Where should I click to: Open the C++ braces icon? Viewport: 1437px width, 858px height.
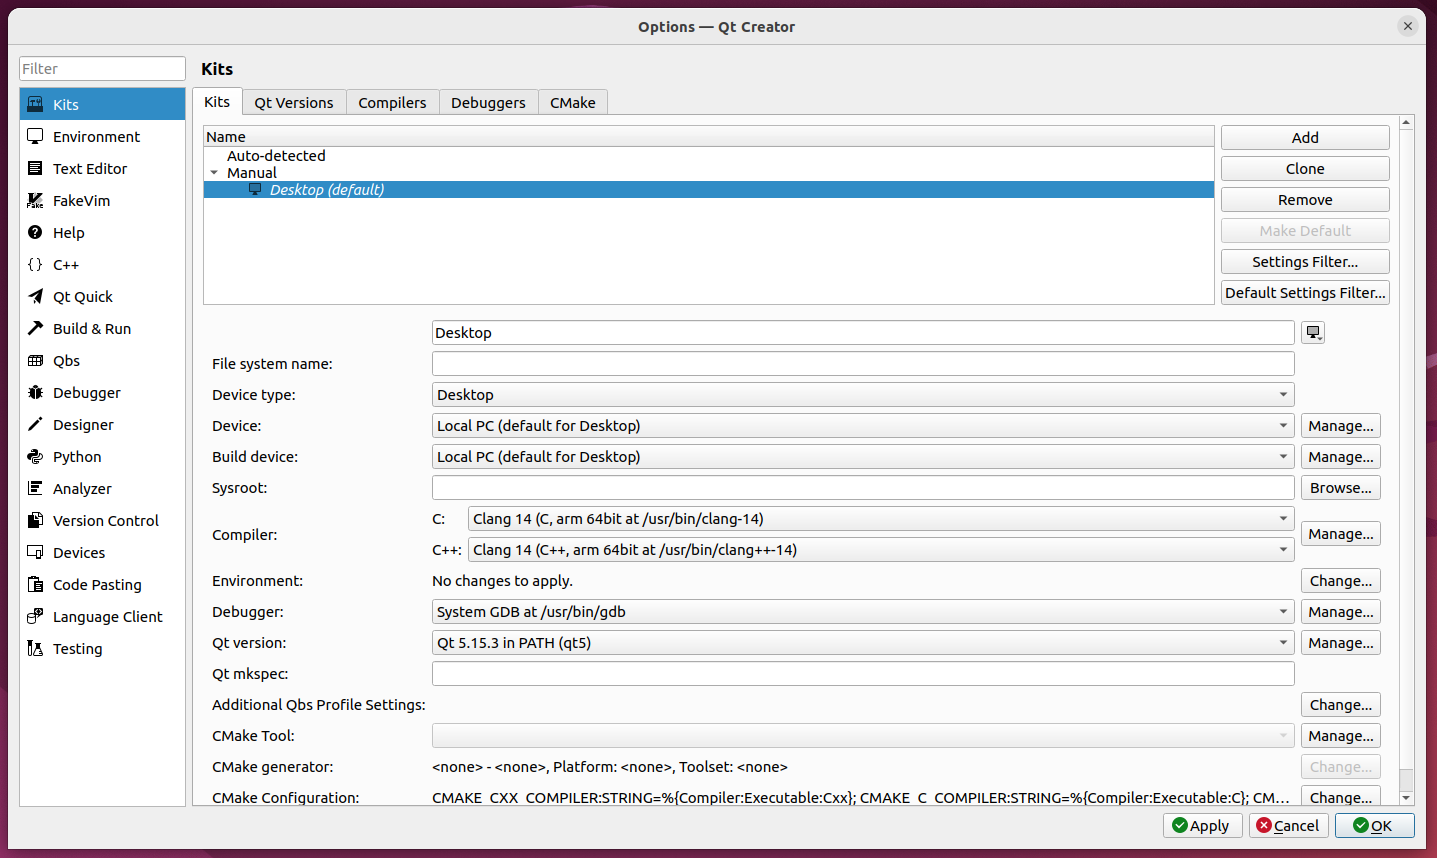pyautogui.click(x=35, y=264)
